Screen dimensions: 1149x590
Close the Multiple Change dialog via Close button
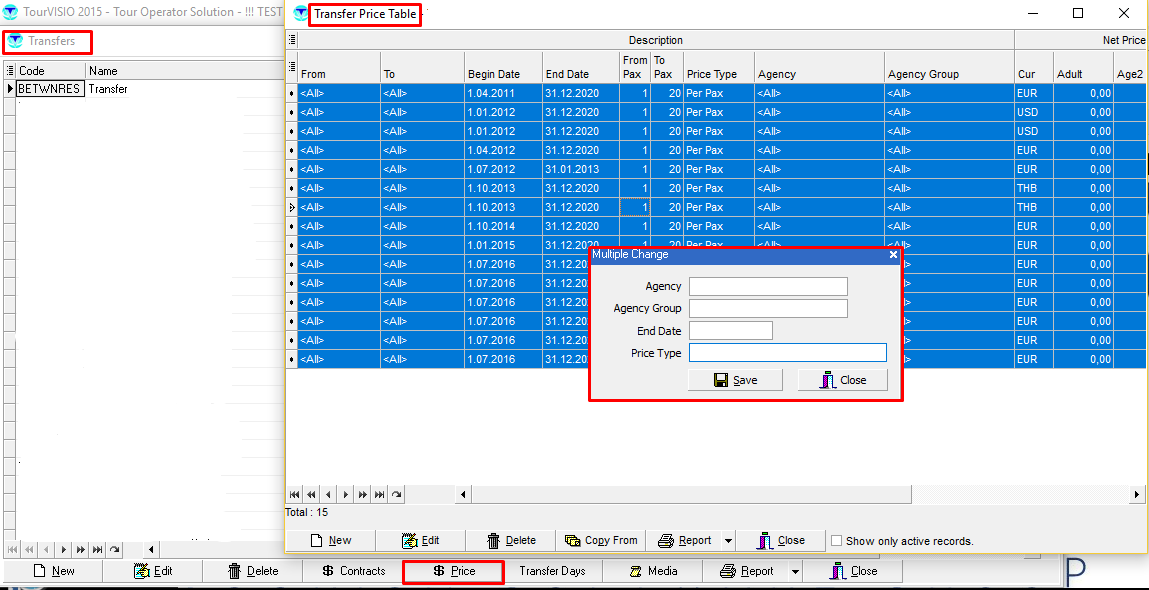click(842, 380)
